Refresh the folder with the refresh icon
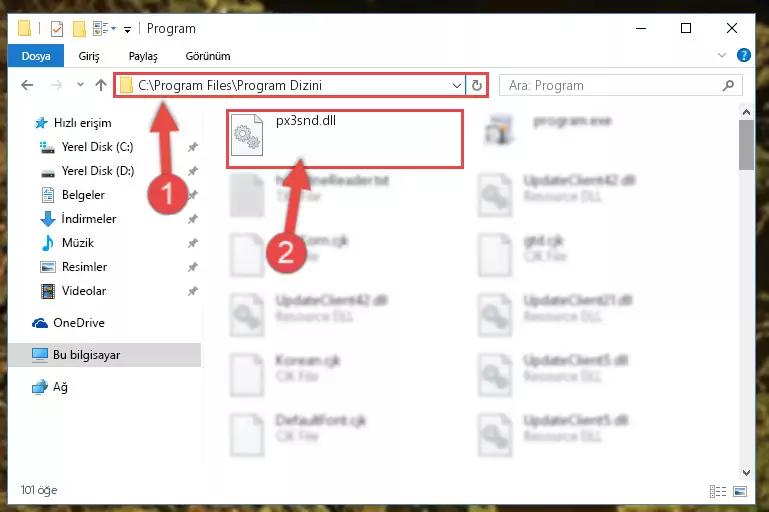 (477, 85)
